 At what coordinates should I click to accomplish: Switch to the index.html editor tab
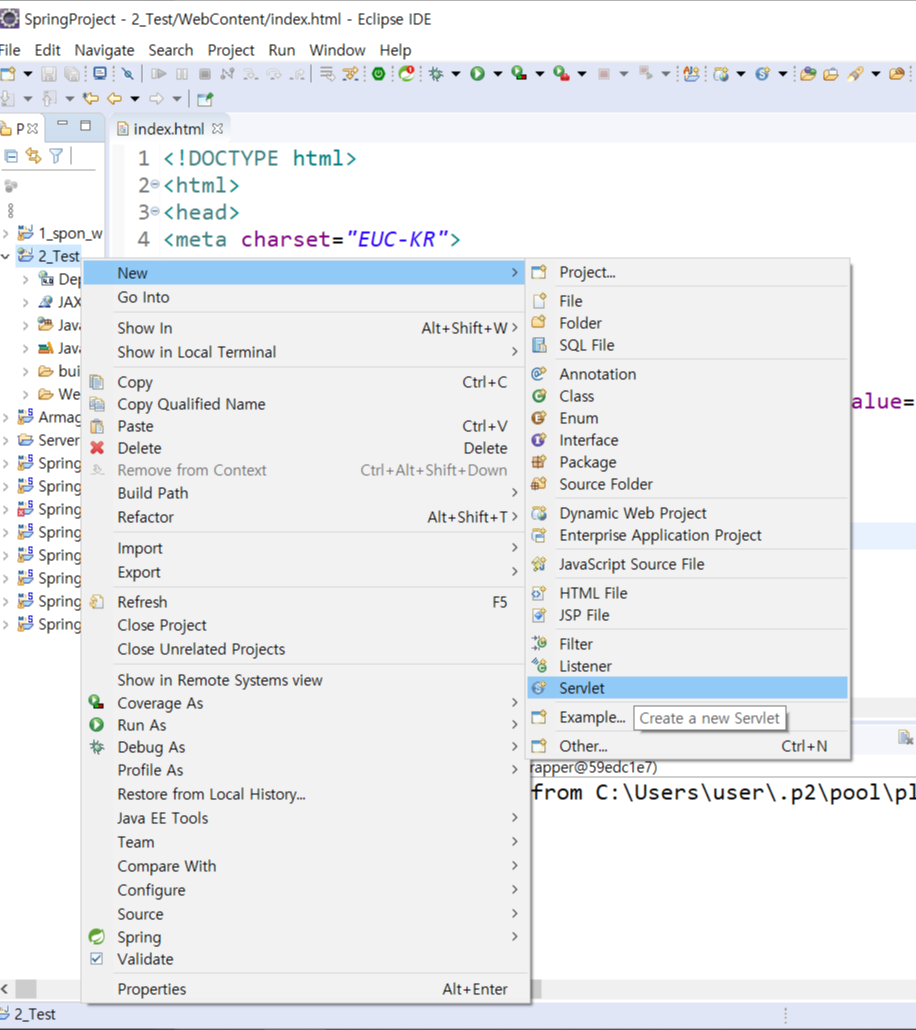pos(169,129)
